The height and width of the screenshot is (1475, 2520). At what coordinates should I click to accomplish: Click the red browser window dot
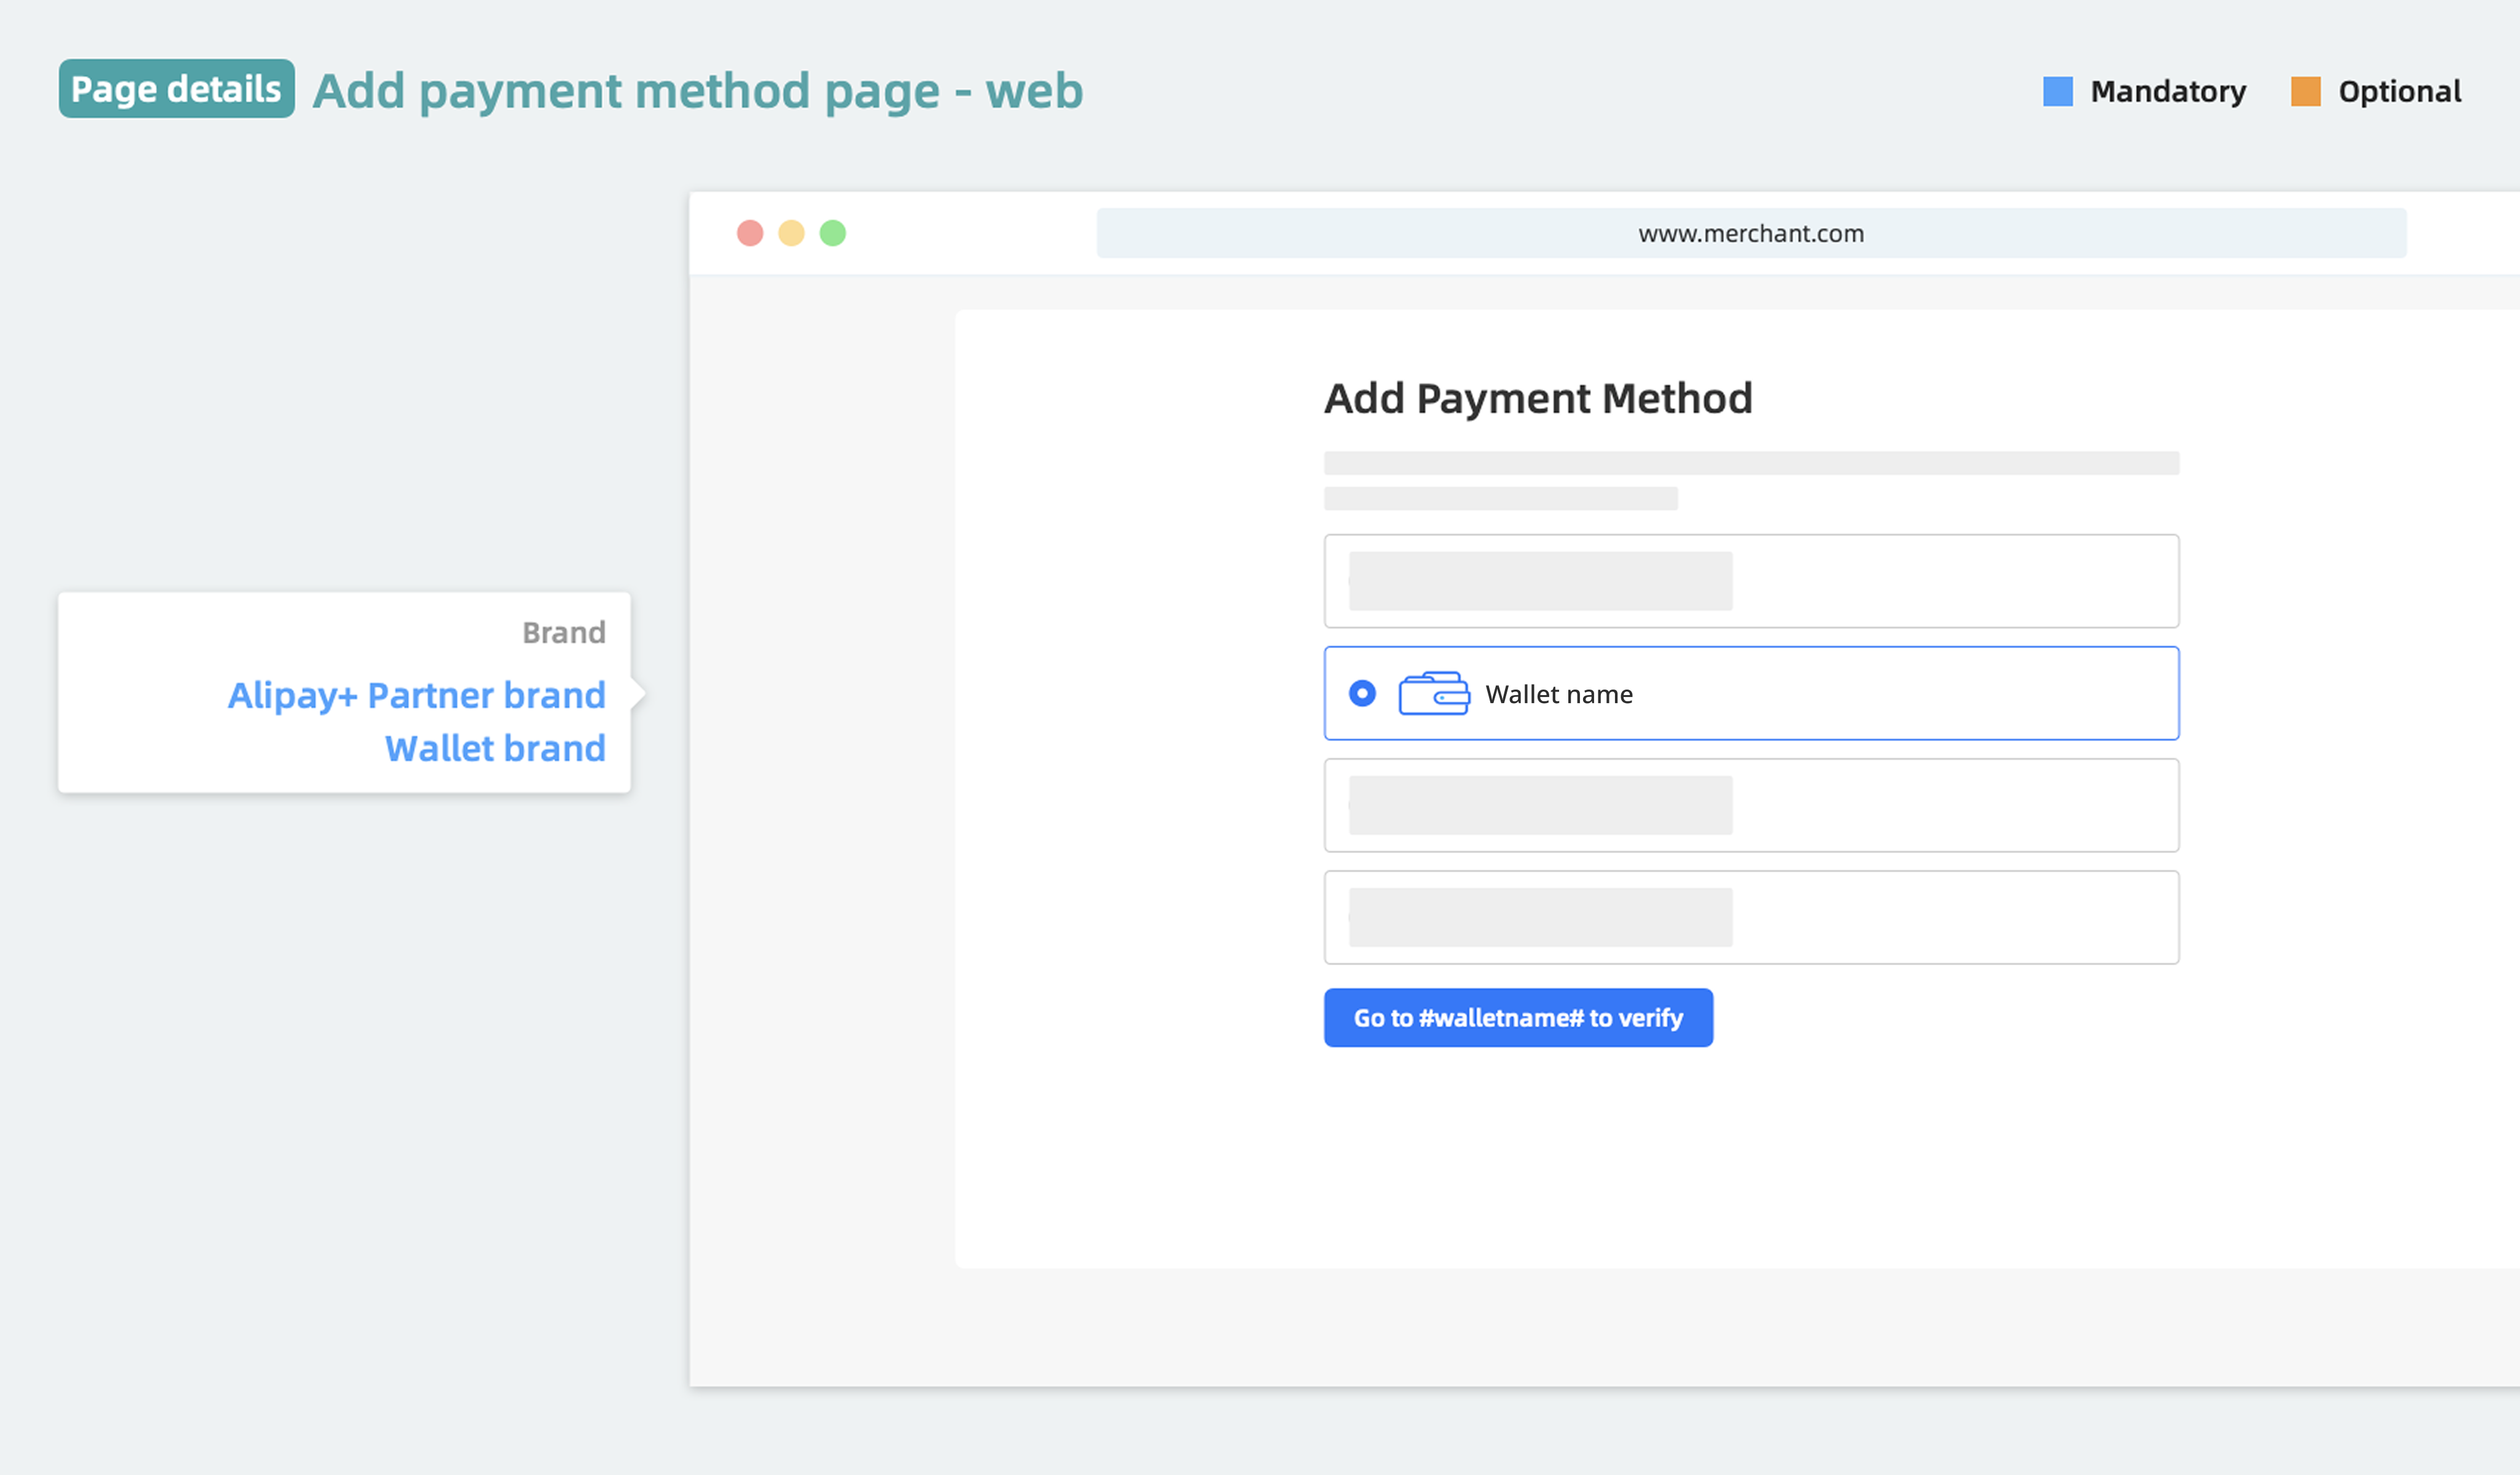tap(750, 232)
